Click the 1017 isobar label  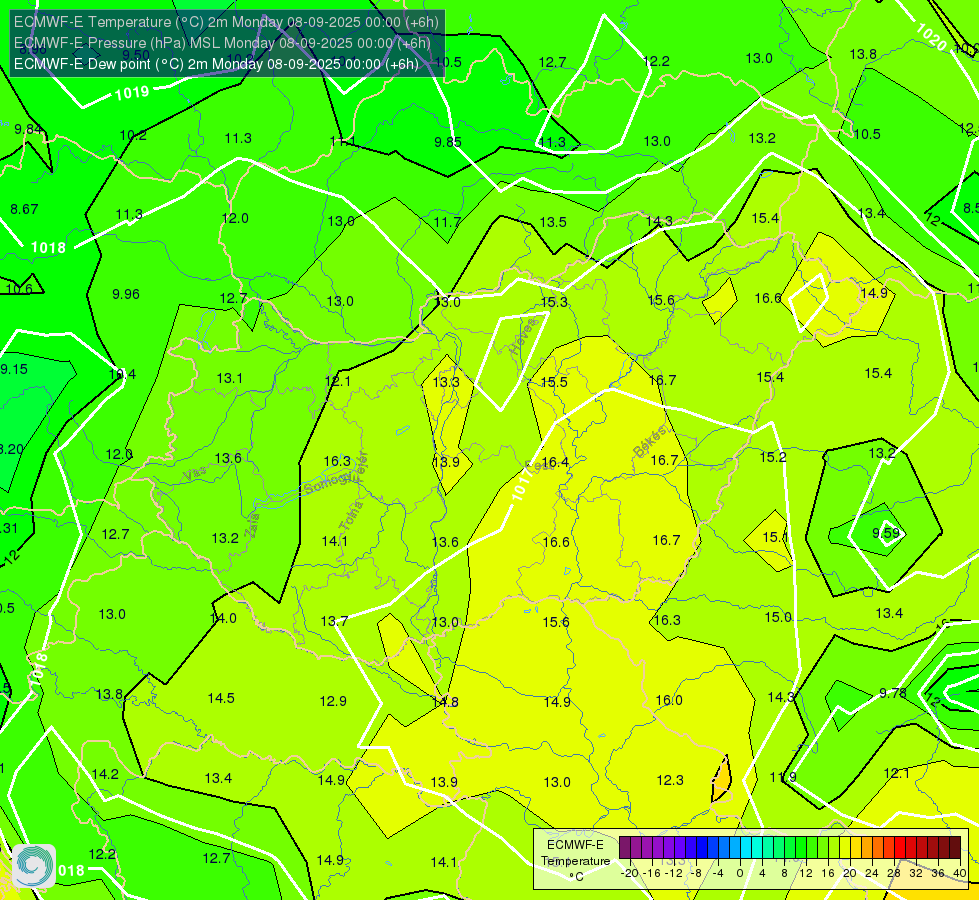pos(521,485)
